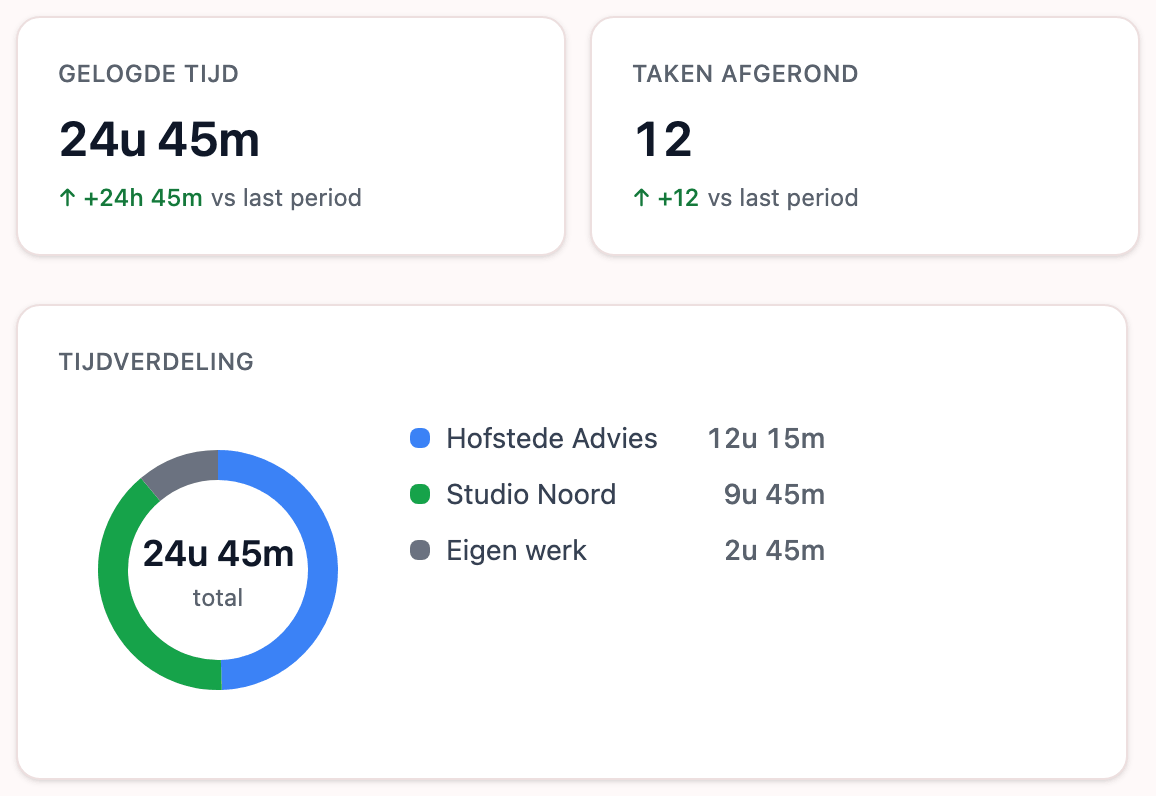Viewport: 1156px width, 796px height.
Task: Click the 'Eigen werk' legend label
Action: click(x=516, y=551)
